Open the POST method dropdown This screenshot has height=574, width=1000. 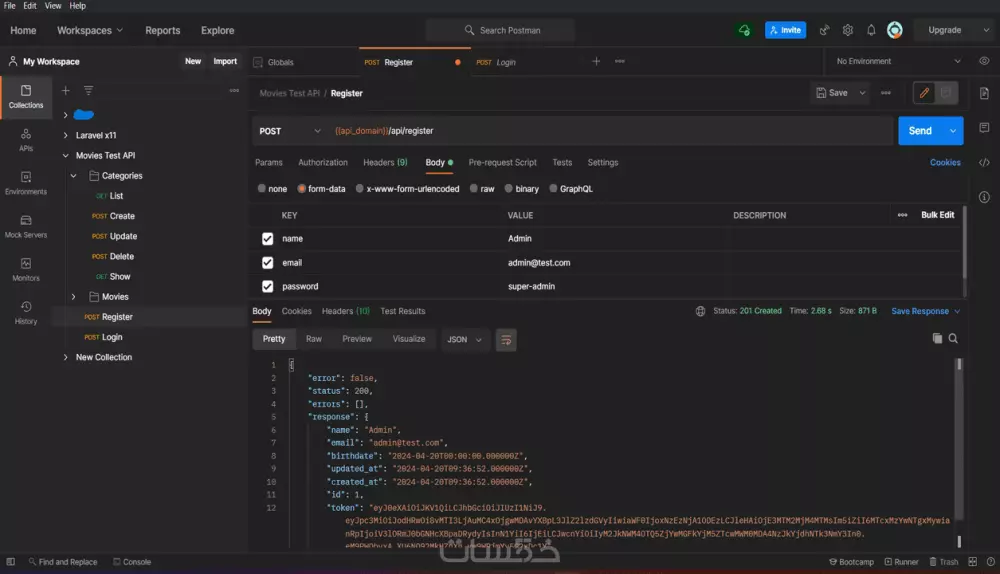click(290, 131)
